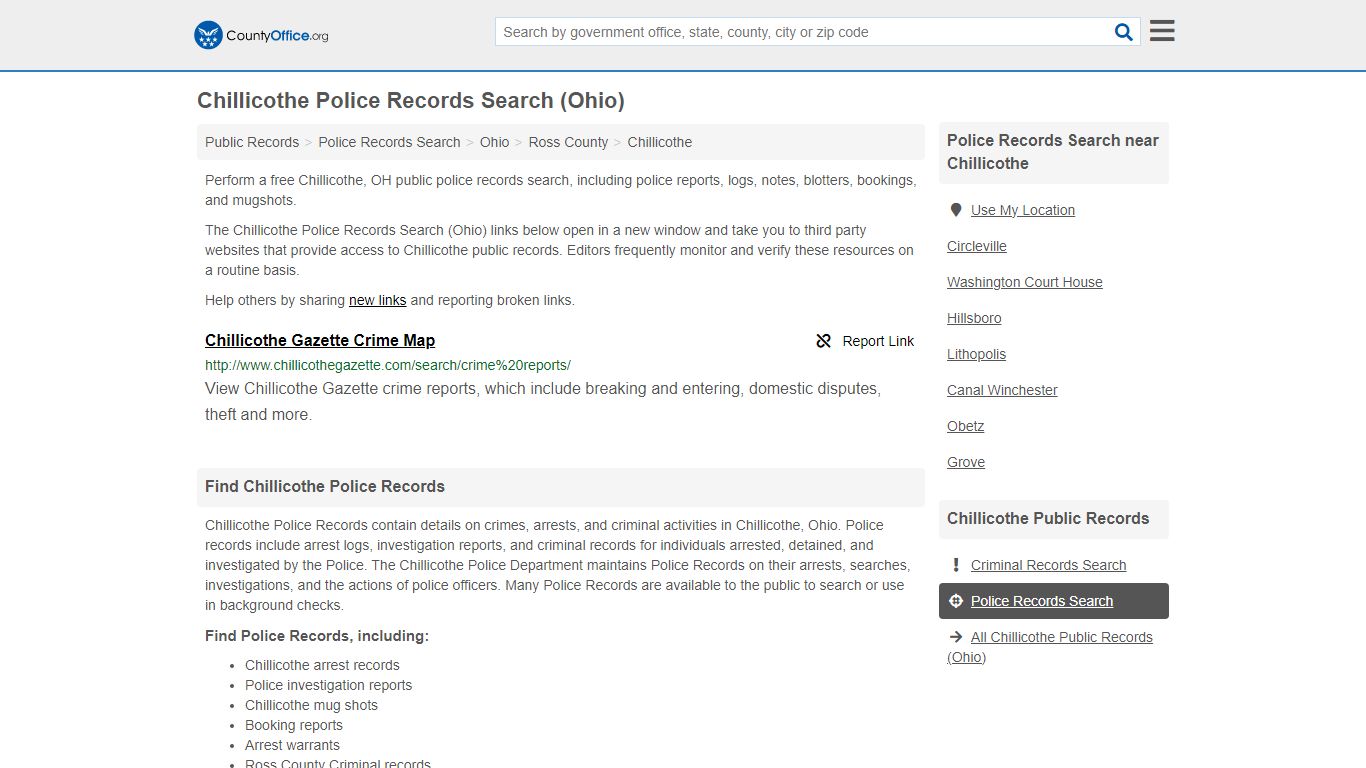Click the Police Records Search near Chillicothe heading
Image resolution: width=1366 pixels, height=768 pixels.
point(1053,152)
